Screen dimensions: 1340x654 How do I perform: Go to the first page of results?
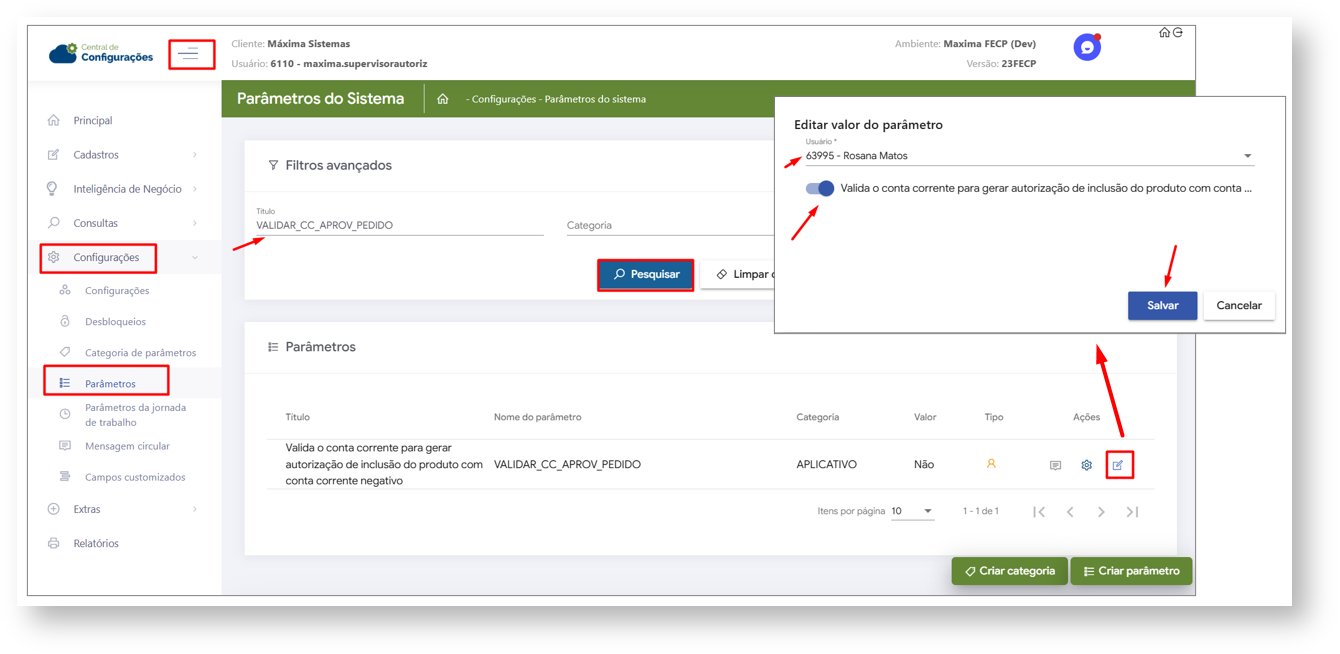tap(1039, 512)
